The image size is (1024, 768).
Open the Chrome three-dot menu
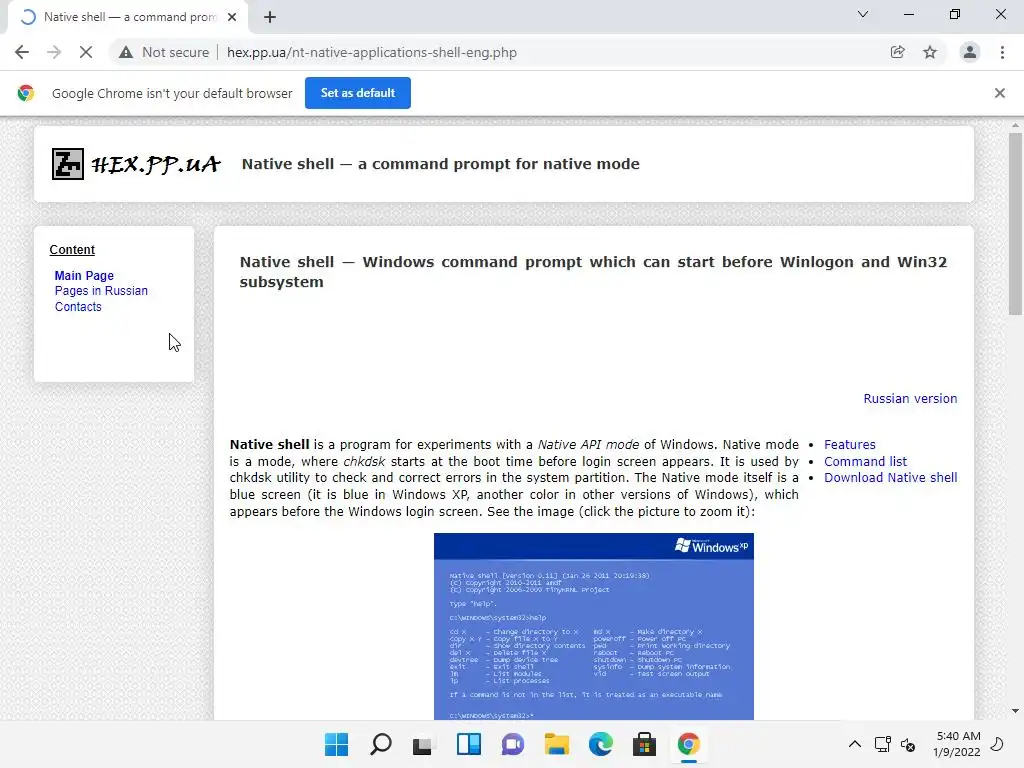point(1002,52)
